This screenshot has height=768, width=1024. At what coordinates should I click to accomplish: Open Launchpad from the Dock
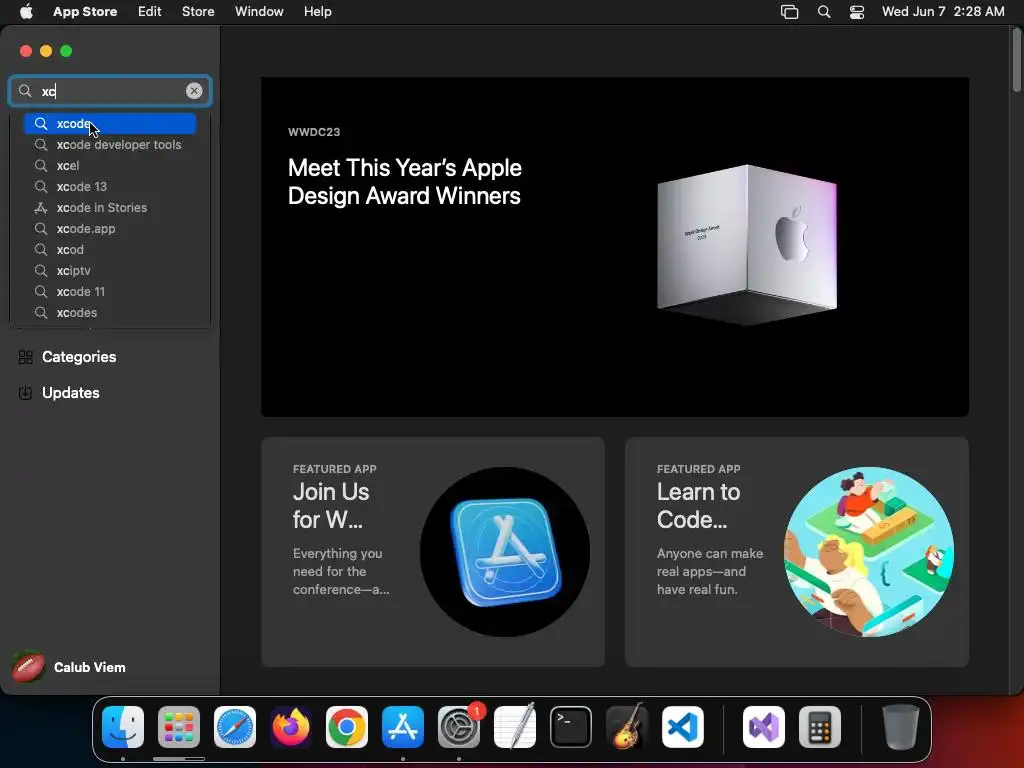(179, 727)
